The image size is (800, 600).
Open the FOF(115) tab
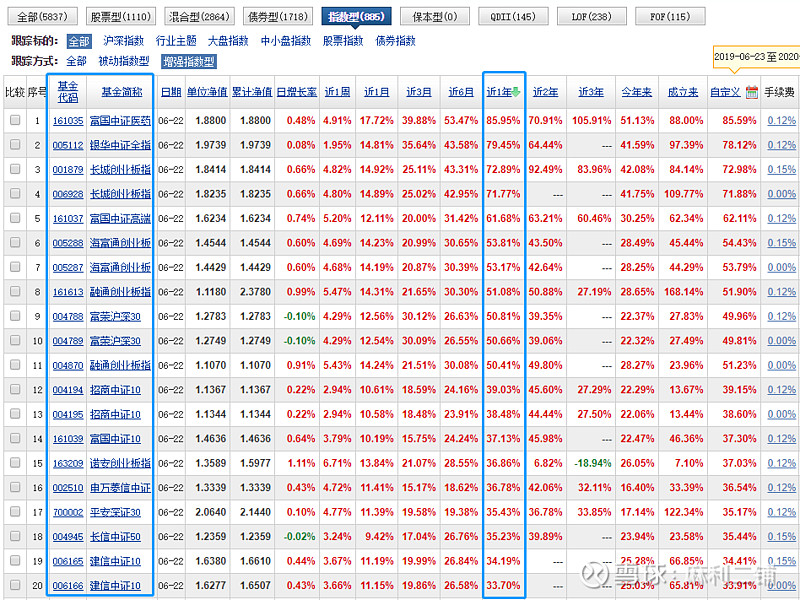coord(670,16)
